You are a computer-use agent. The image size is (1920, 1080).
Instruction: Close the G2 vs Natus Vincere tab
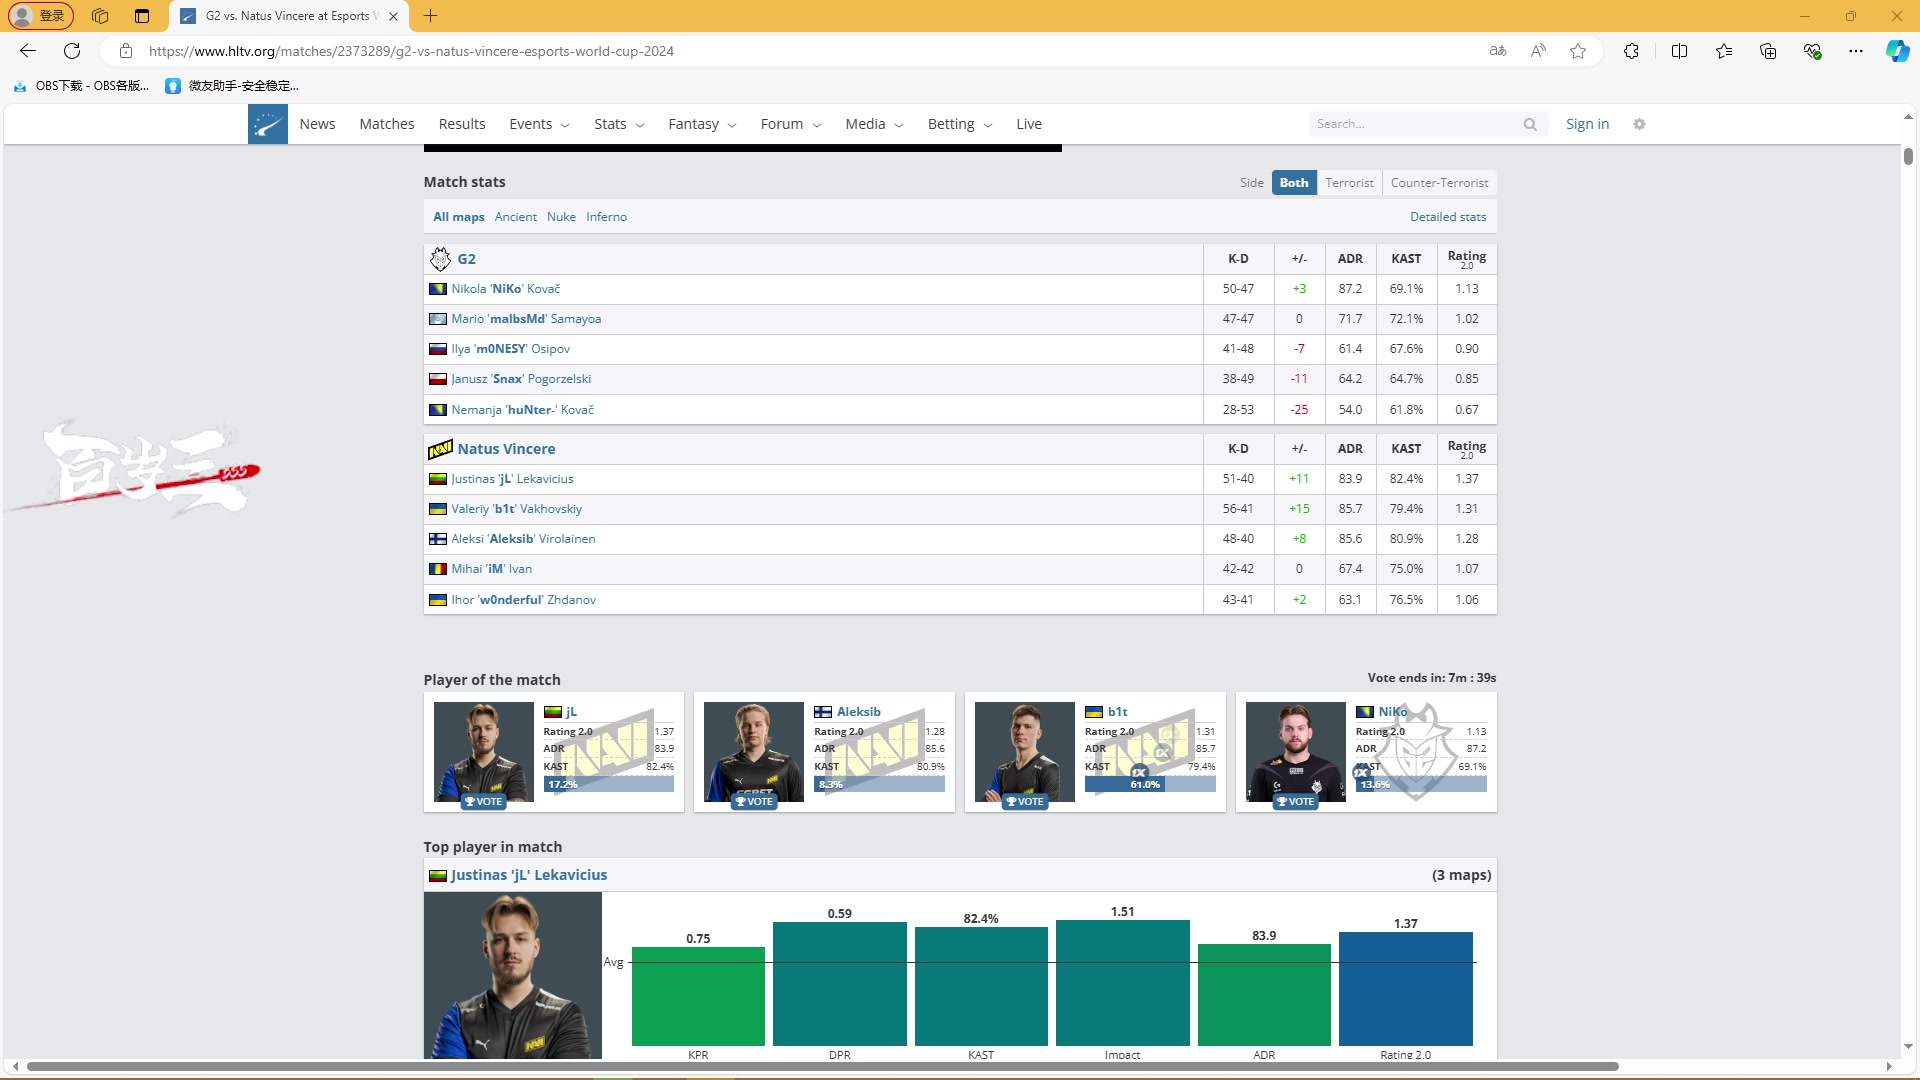pyautogui.click(x=393, y=16)
